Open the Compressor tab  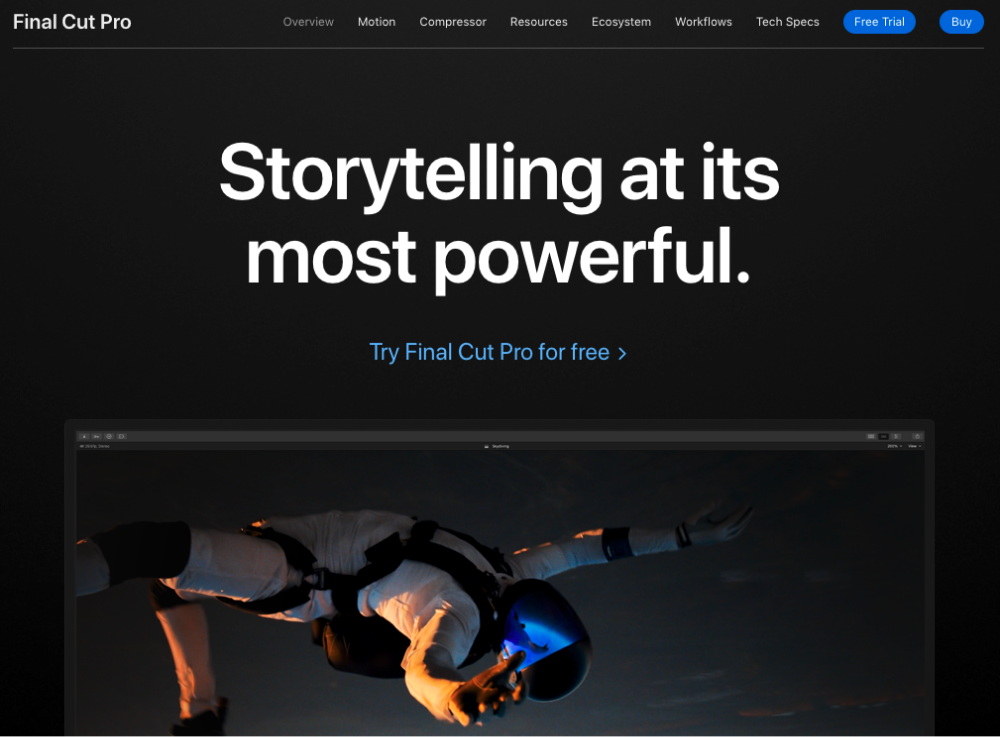click(x=453, y=22)
